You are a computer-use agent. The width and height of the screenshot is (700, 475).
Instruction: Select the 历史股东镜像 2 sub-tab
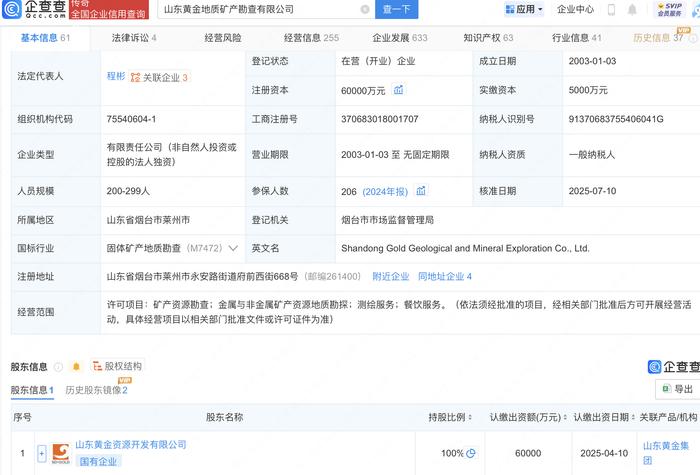(x=96, y=390)
